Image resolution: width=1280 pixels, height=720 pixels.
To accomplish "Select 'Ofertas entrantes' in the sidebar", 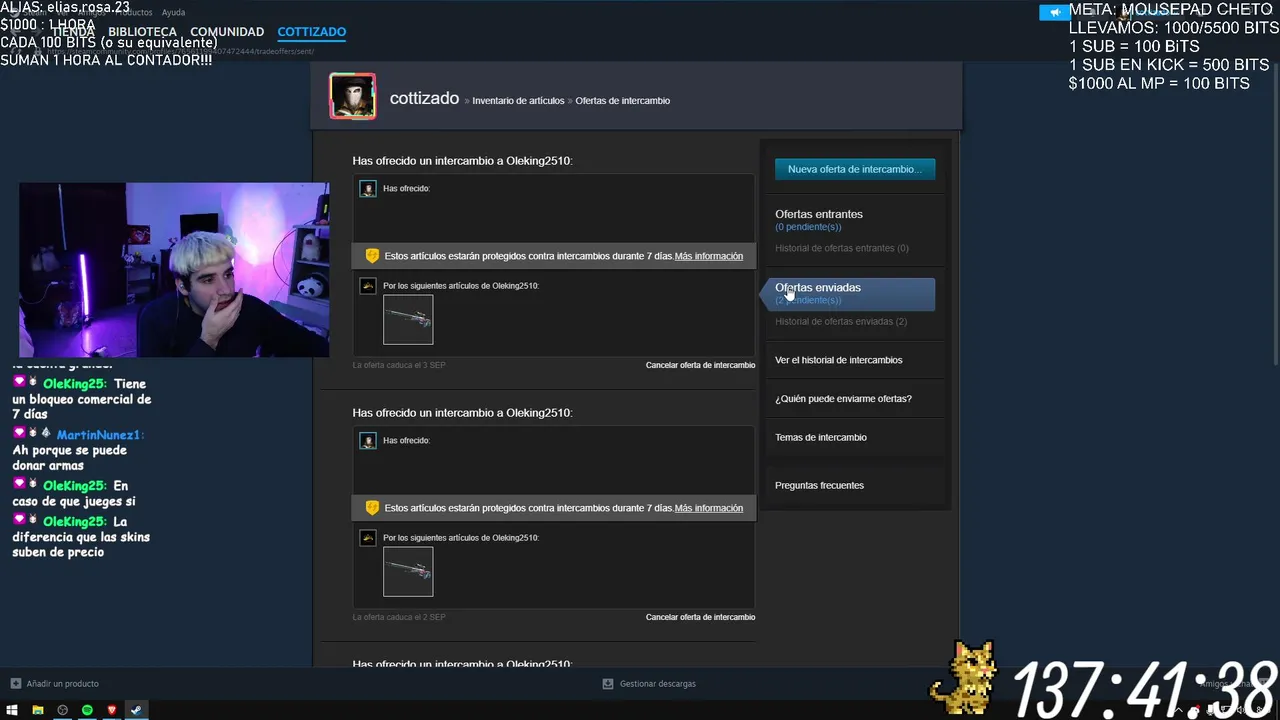I will 819,214.
